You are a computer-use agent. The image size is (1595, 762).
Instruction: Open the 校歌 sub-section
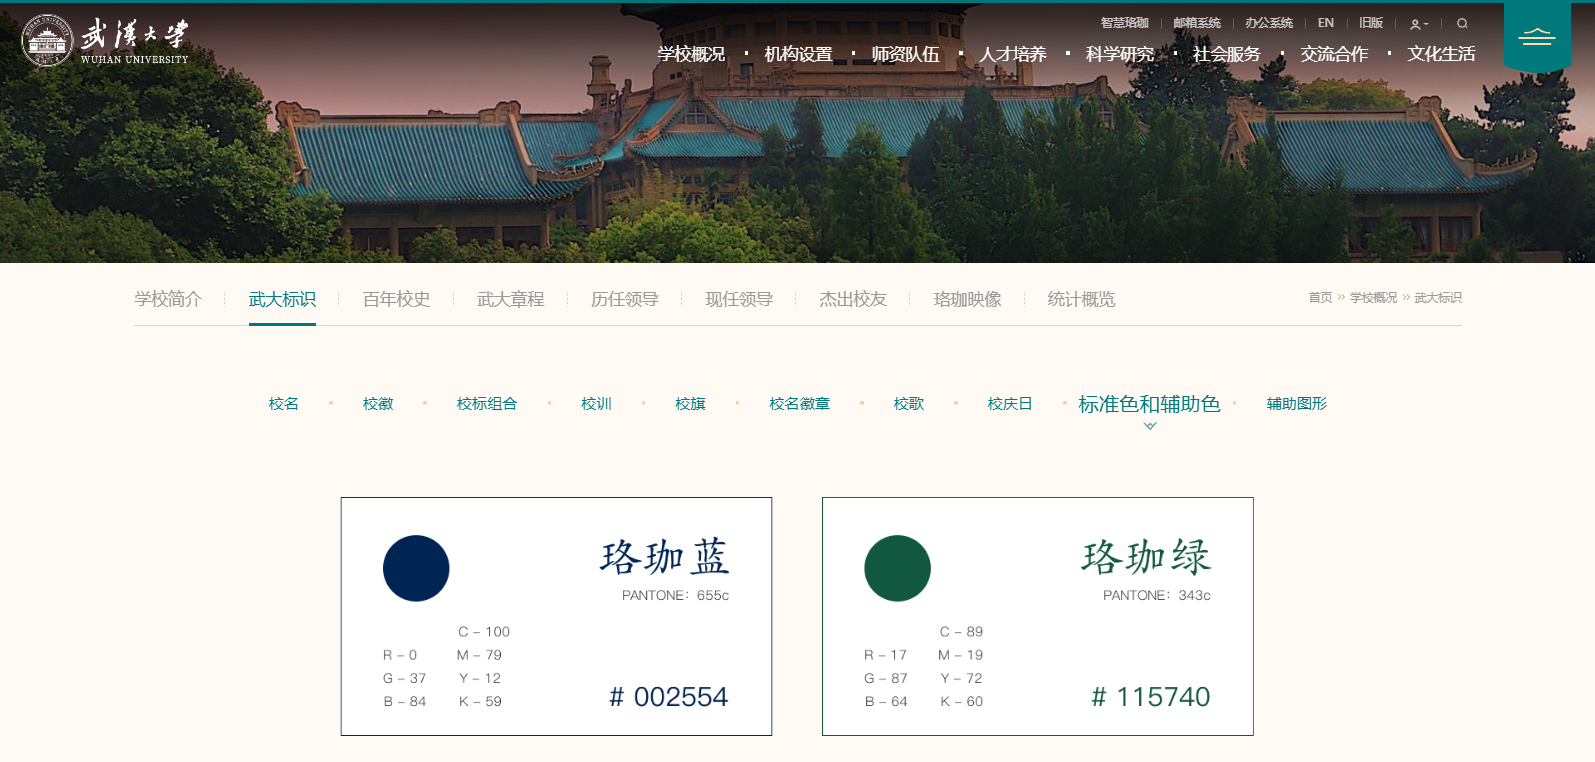click(x=909, y=404)
